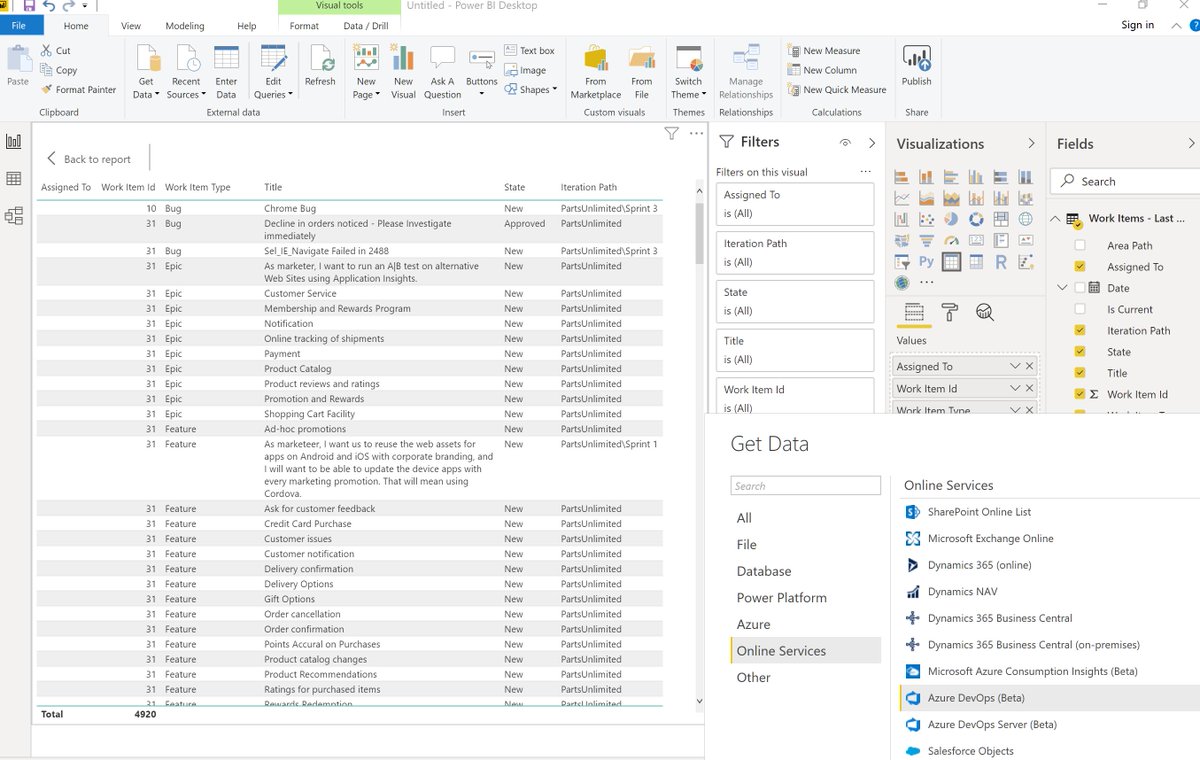Image resolution: width=1200 pixels, height=760 pixels.
Task: Click the Undo arrow in title bar
Action: 50,6
